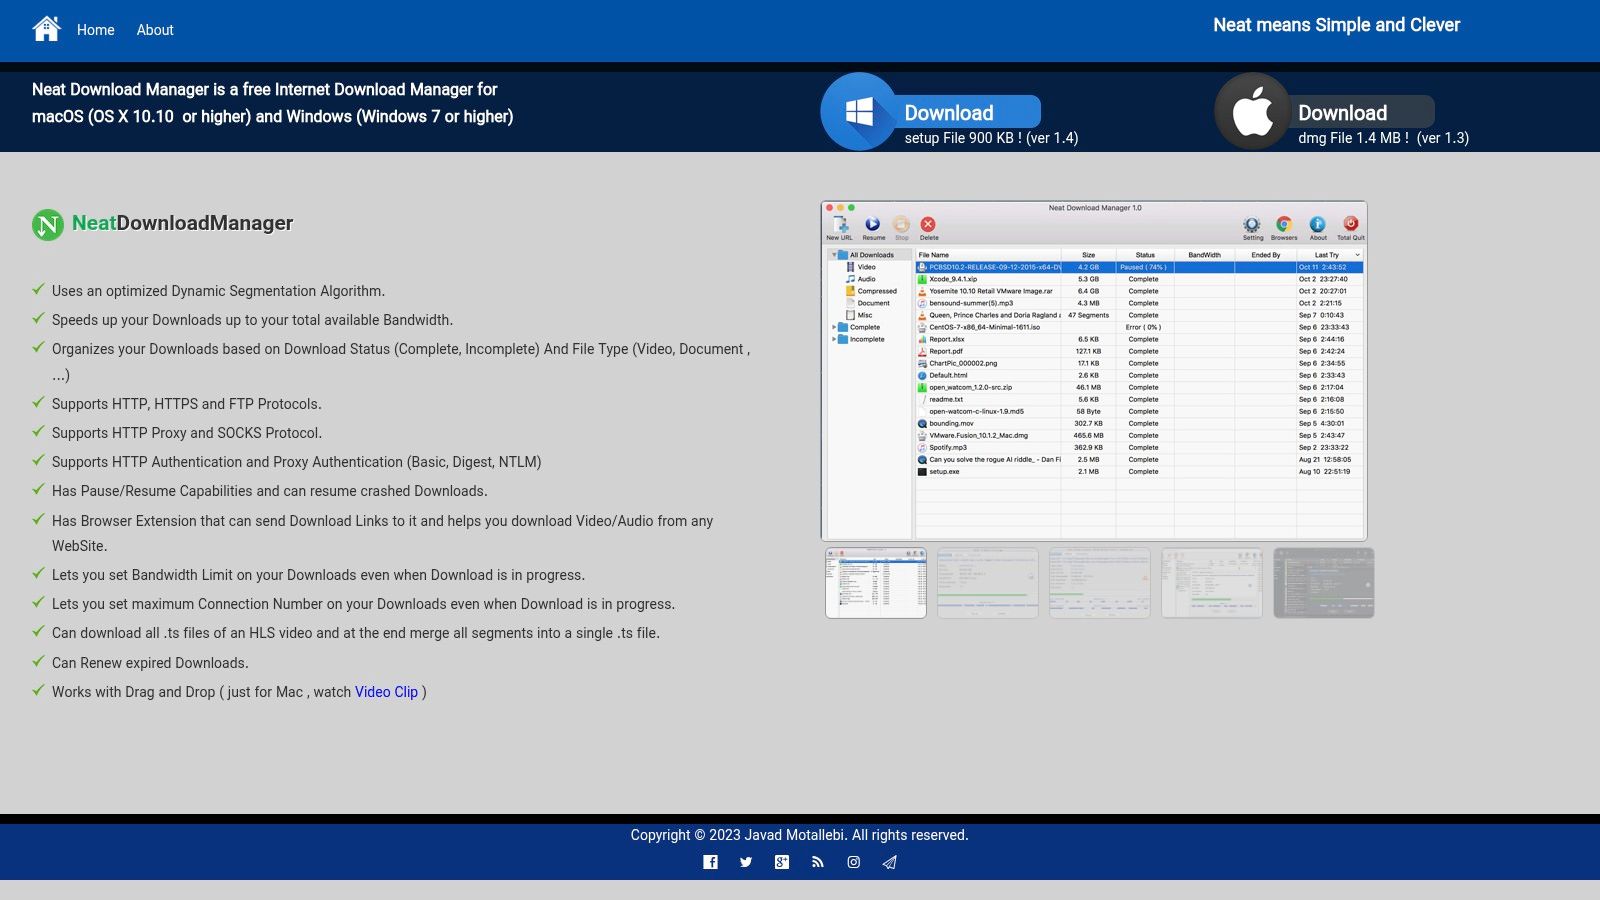
Task: Click the Delete download icon
Action: (x=928, y=224)
